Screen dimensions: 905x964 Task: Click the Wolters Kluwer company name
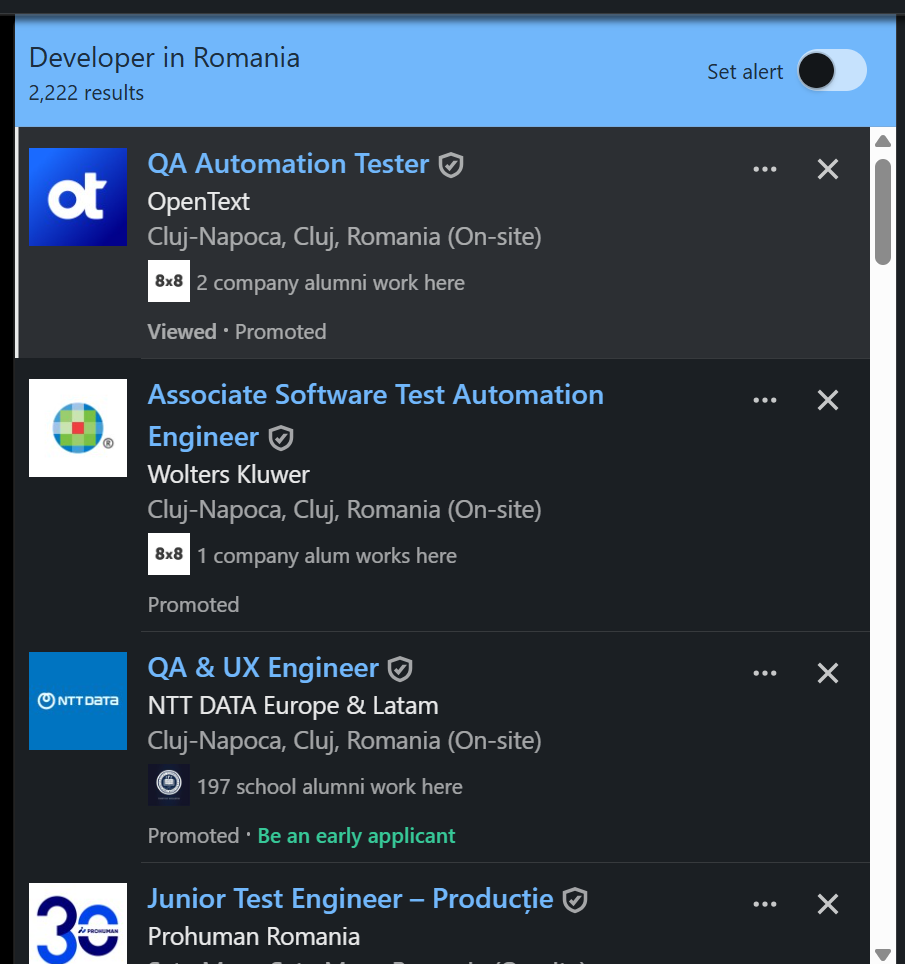229,475
